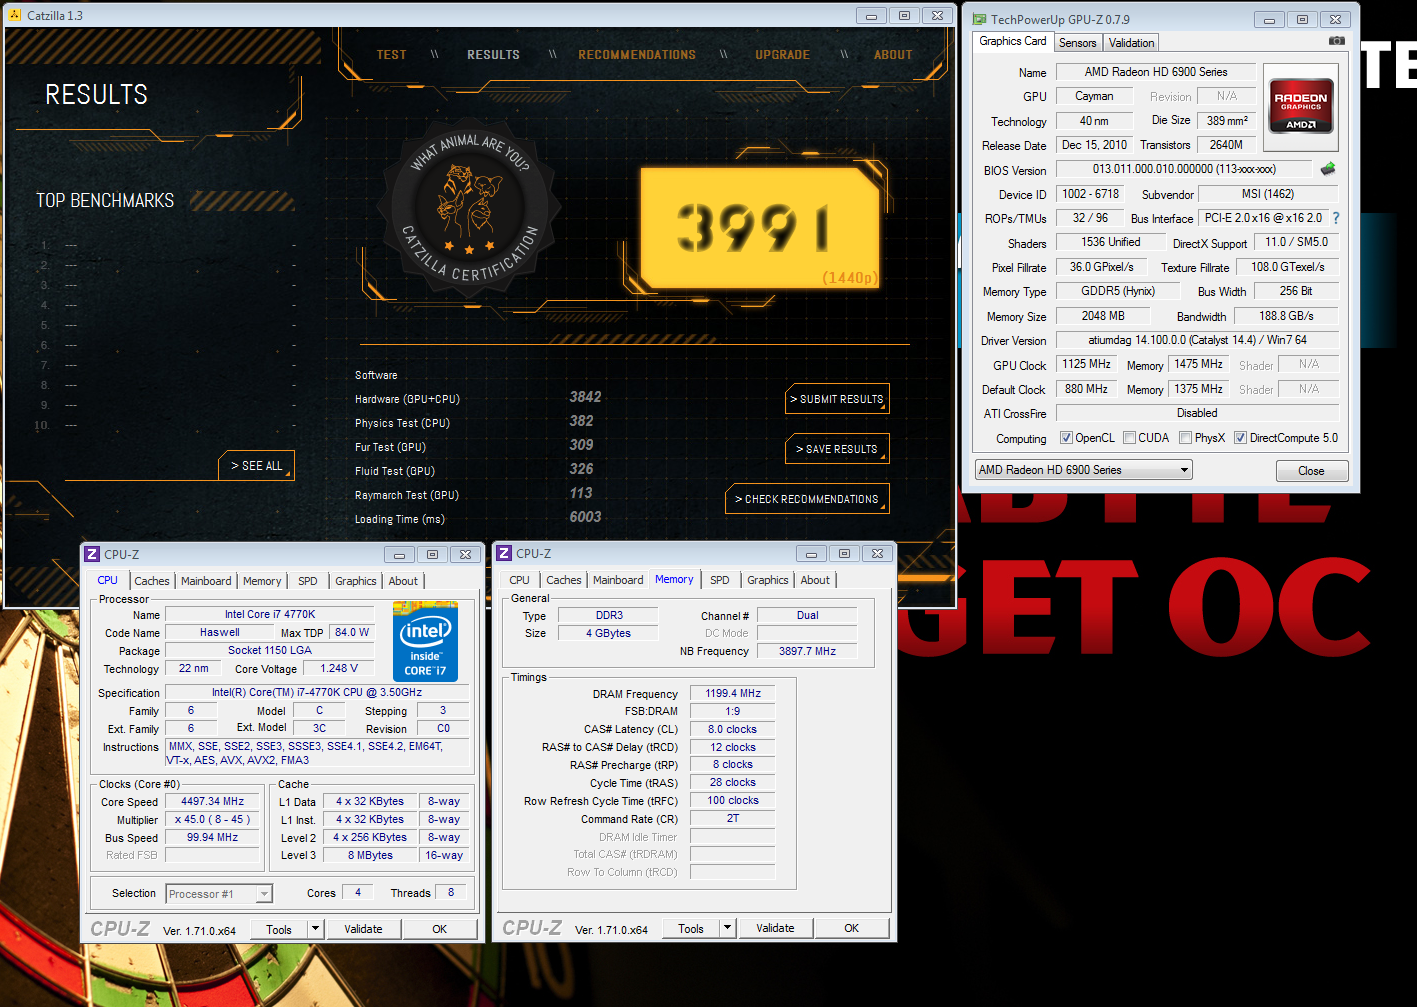
Task: Click the Bus Interface question mark icon
Action: [1336, 218]
